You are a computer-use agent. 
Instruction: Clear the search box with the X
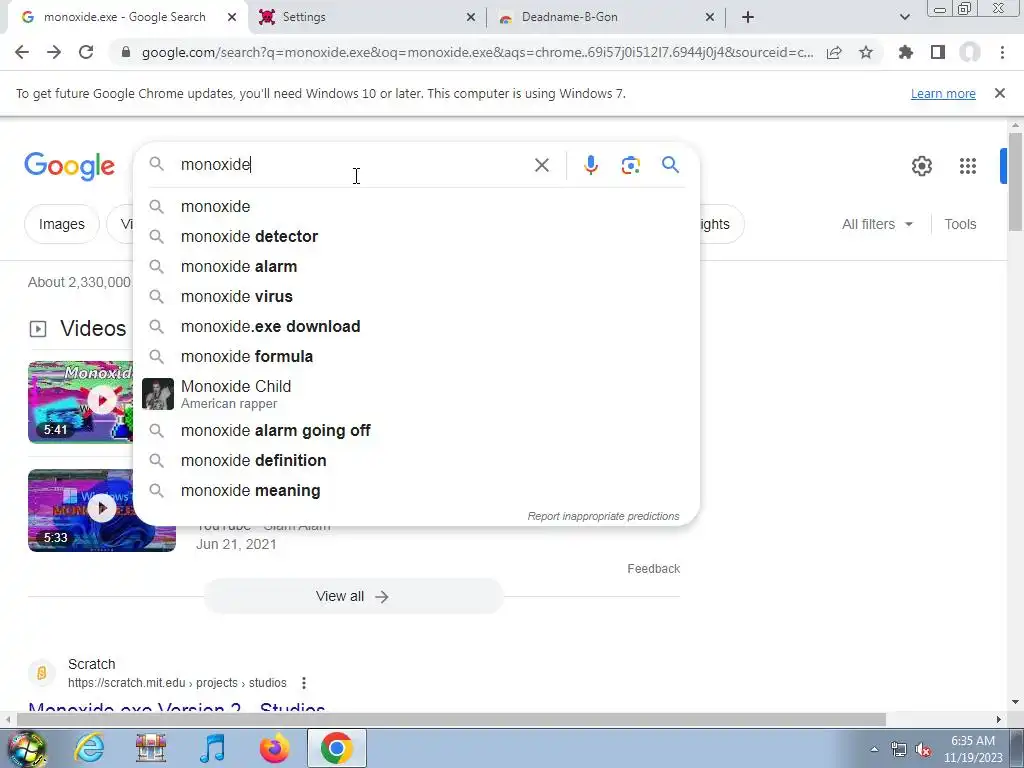(x=541, y=165)
